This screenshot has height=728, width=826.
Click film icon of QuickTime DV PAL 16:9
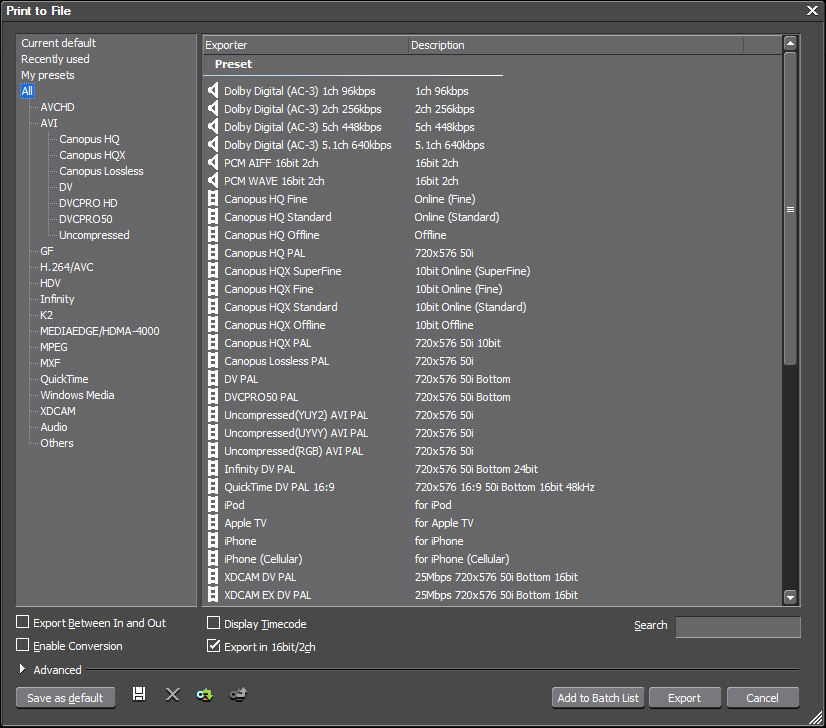213,487
